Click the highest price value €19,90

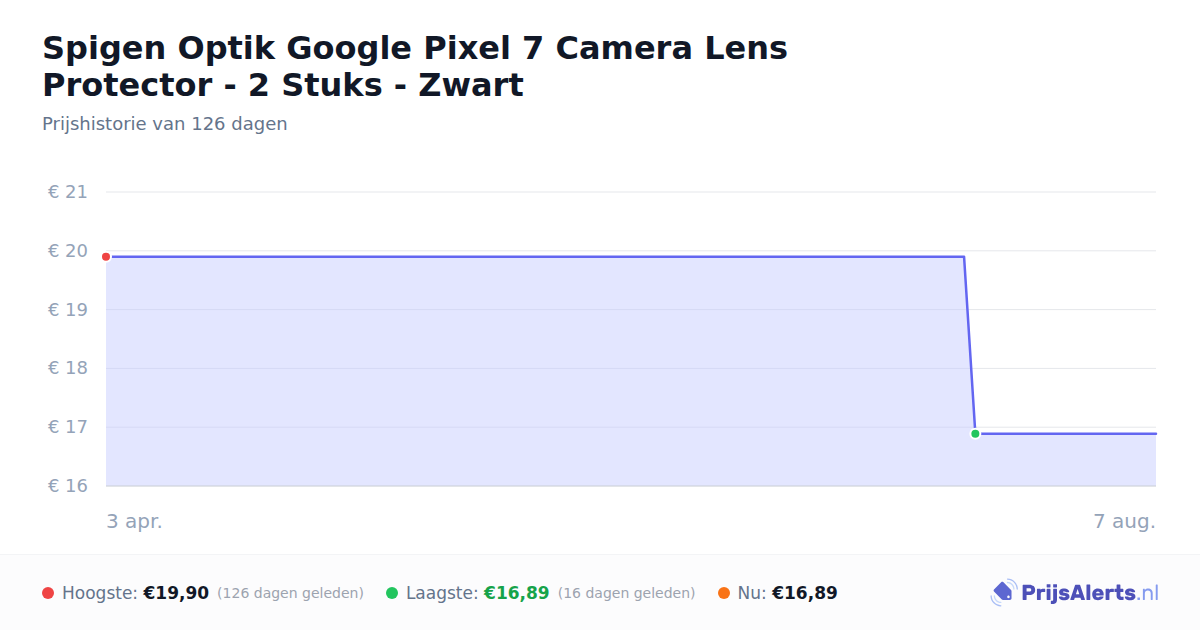point(176,593)
